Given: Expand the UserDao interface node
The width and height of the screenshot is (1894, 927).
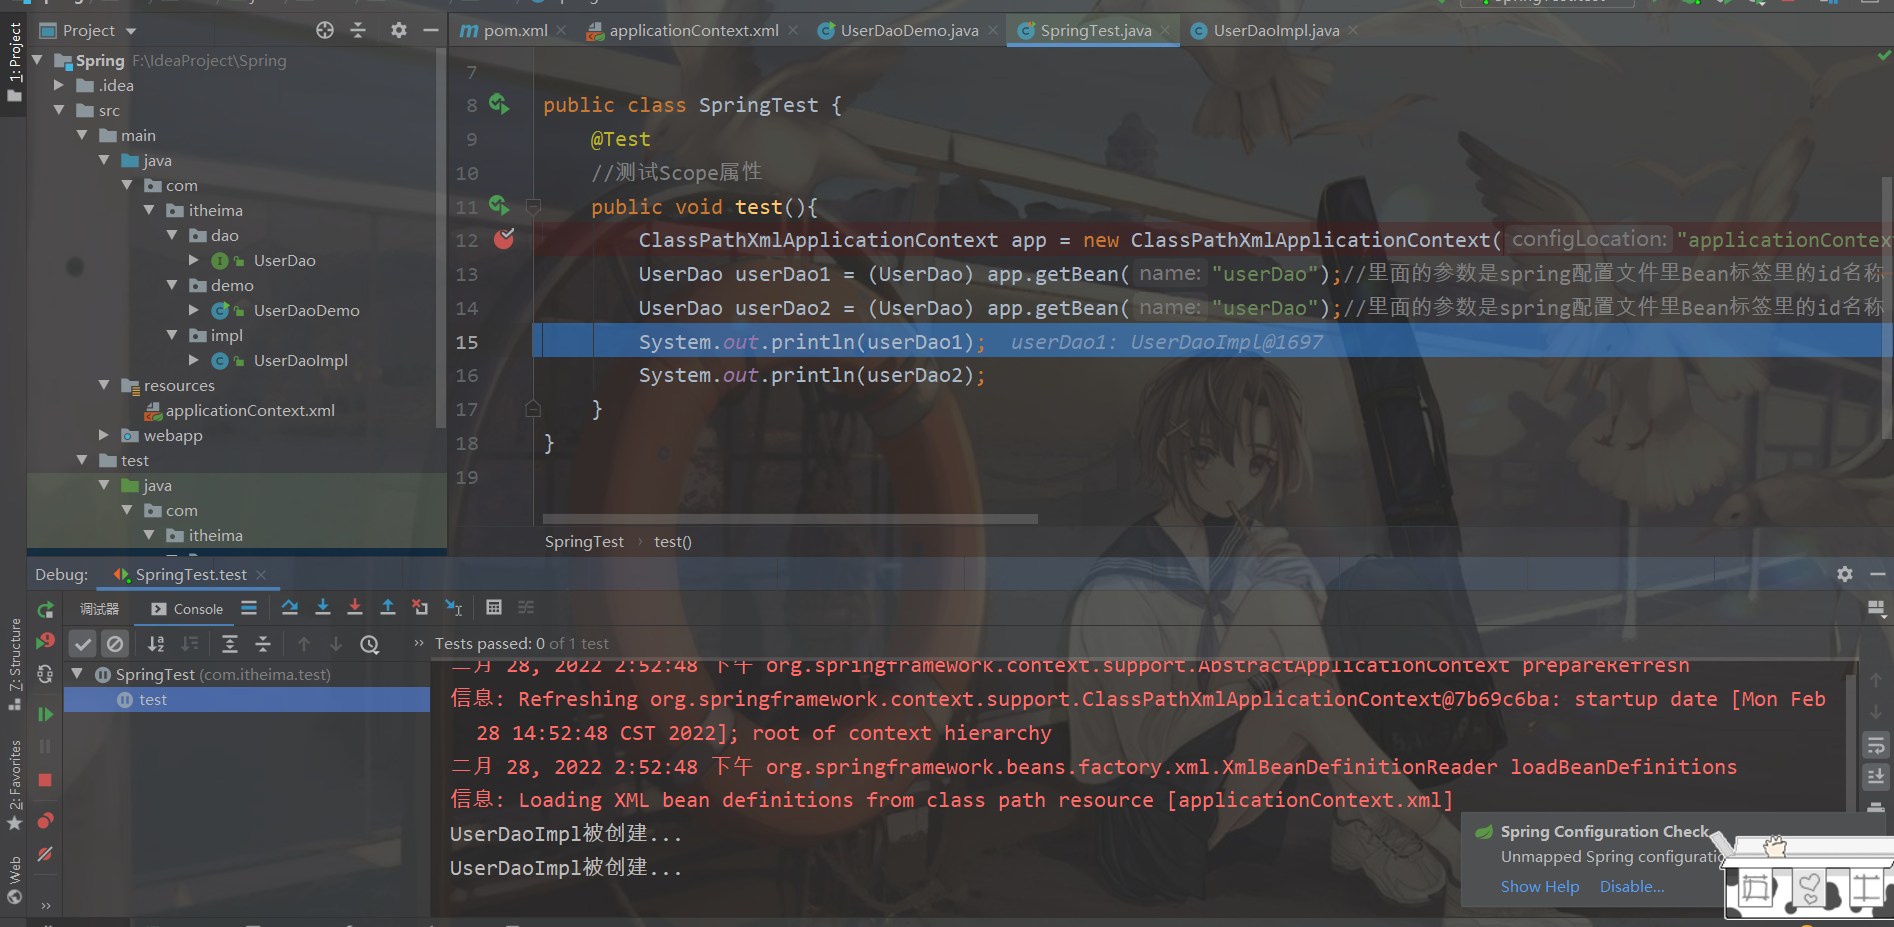Looking at the screenshot, I should tap(194, 260).
